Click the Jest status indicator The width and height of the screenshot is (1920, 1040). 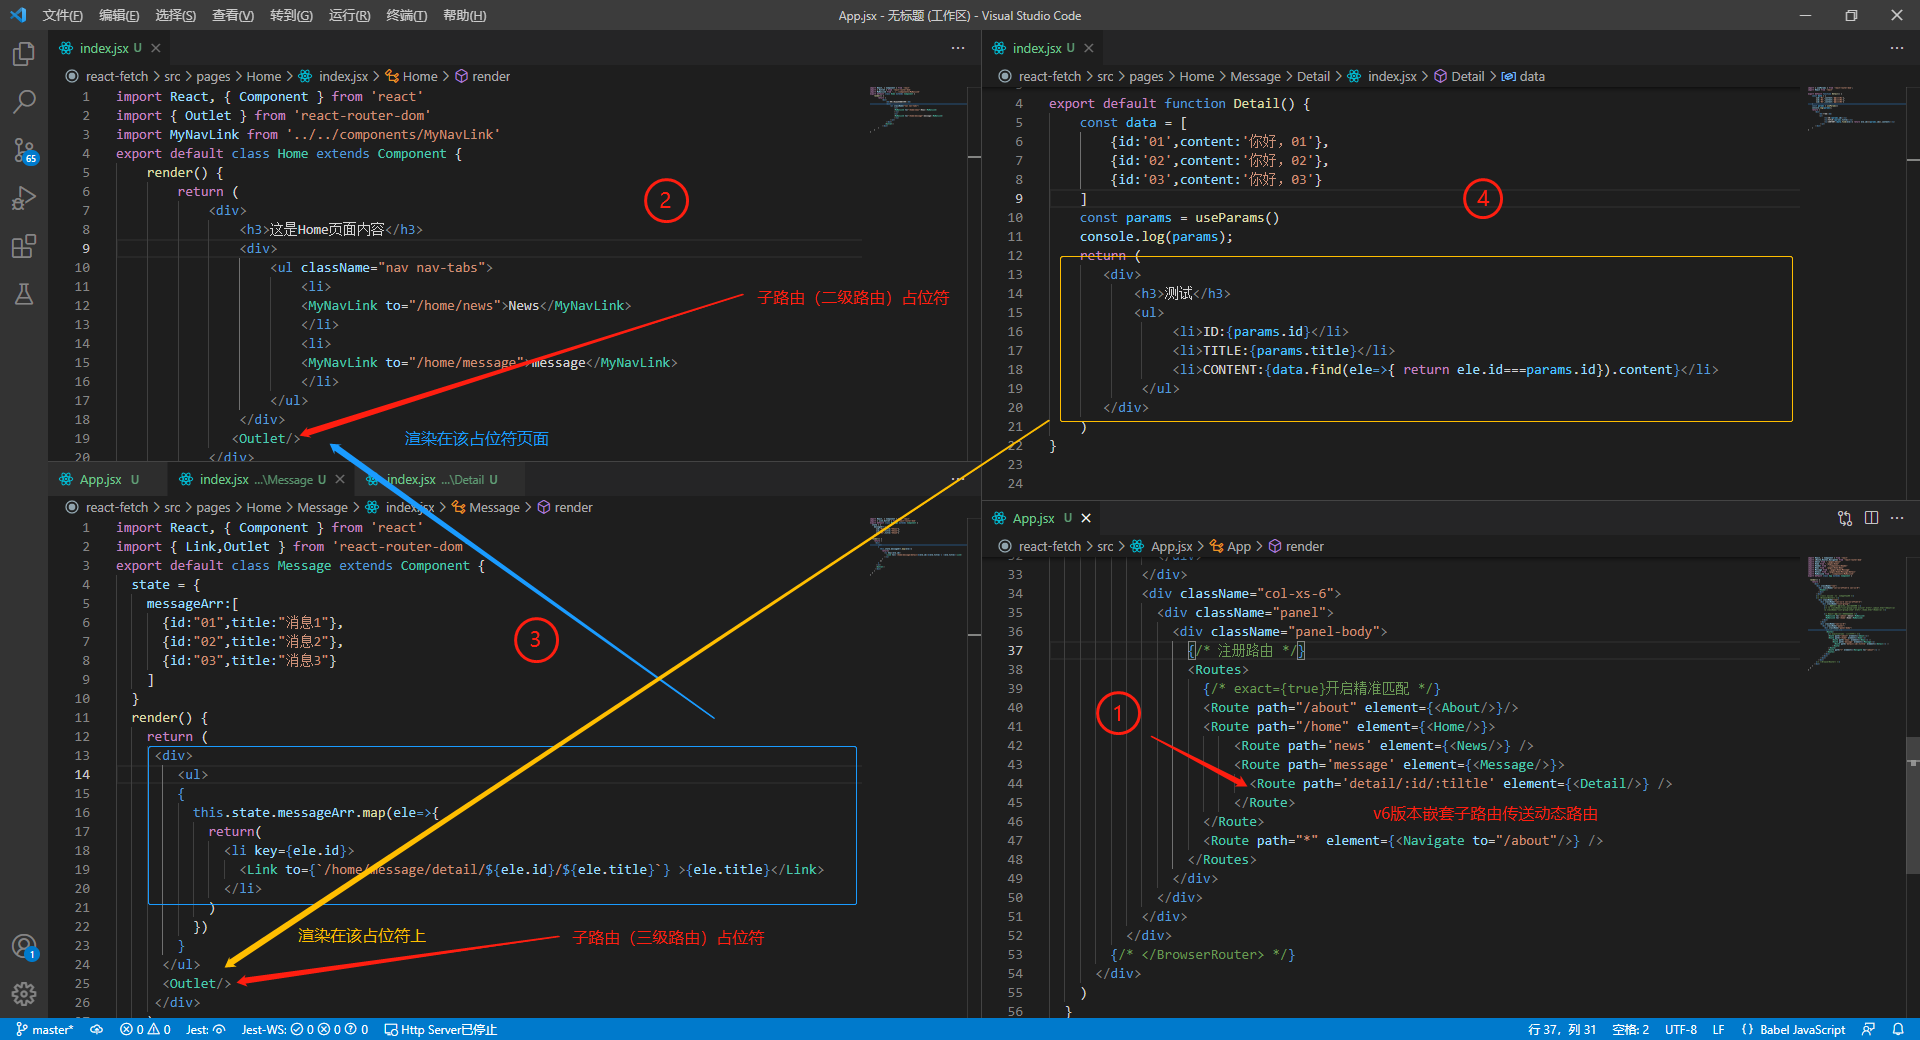[206, 1029]
